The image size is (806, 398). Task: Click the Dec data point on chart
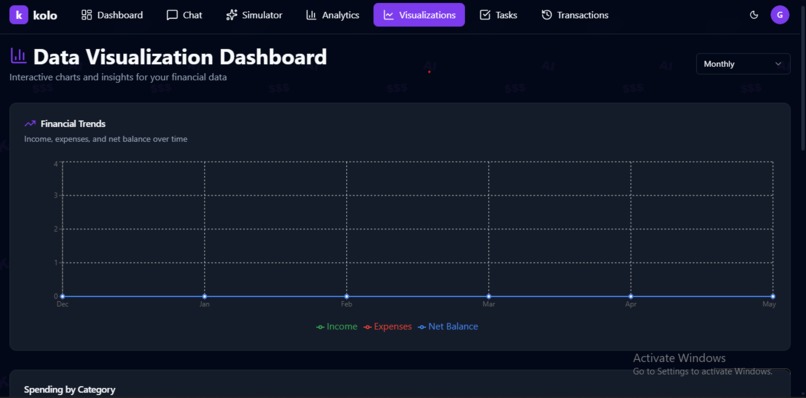tap(62, 296)
